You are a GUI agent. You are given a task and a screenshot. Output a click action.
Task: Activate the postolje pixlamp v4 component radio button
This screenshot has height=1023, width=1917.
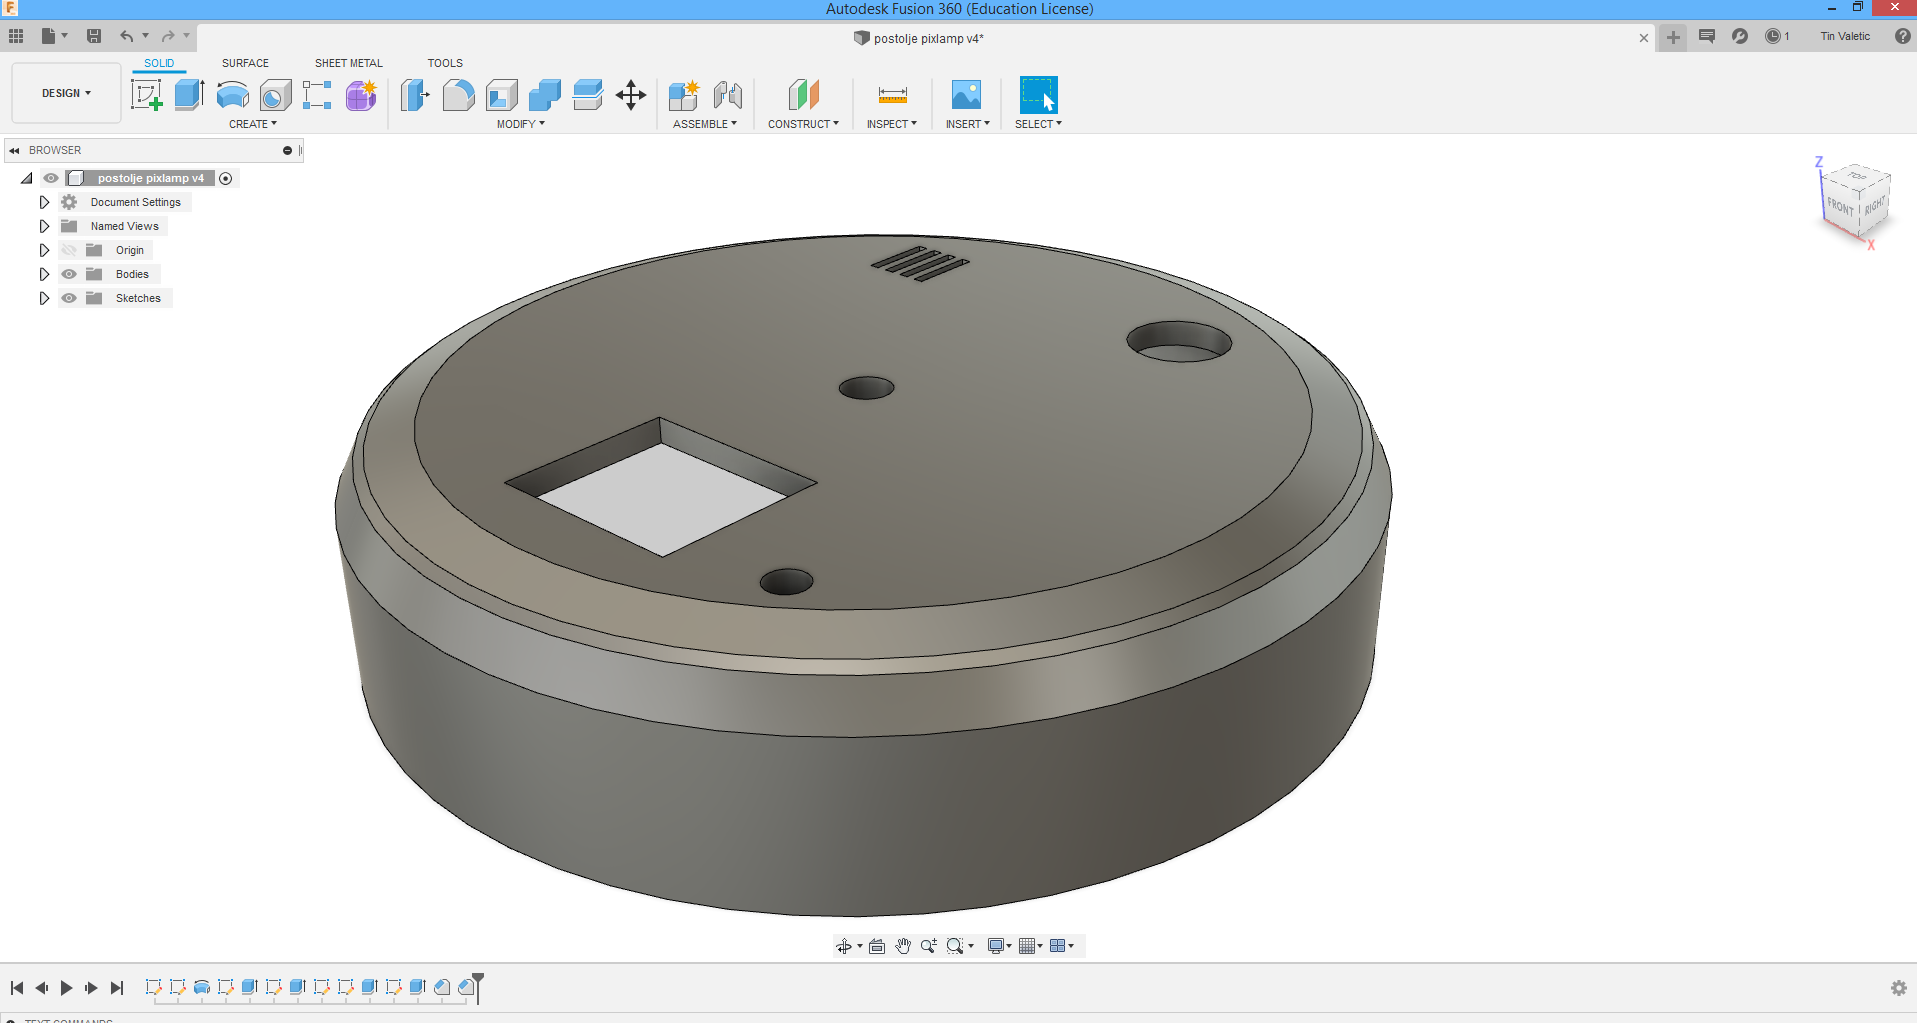pos(226,179)
